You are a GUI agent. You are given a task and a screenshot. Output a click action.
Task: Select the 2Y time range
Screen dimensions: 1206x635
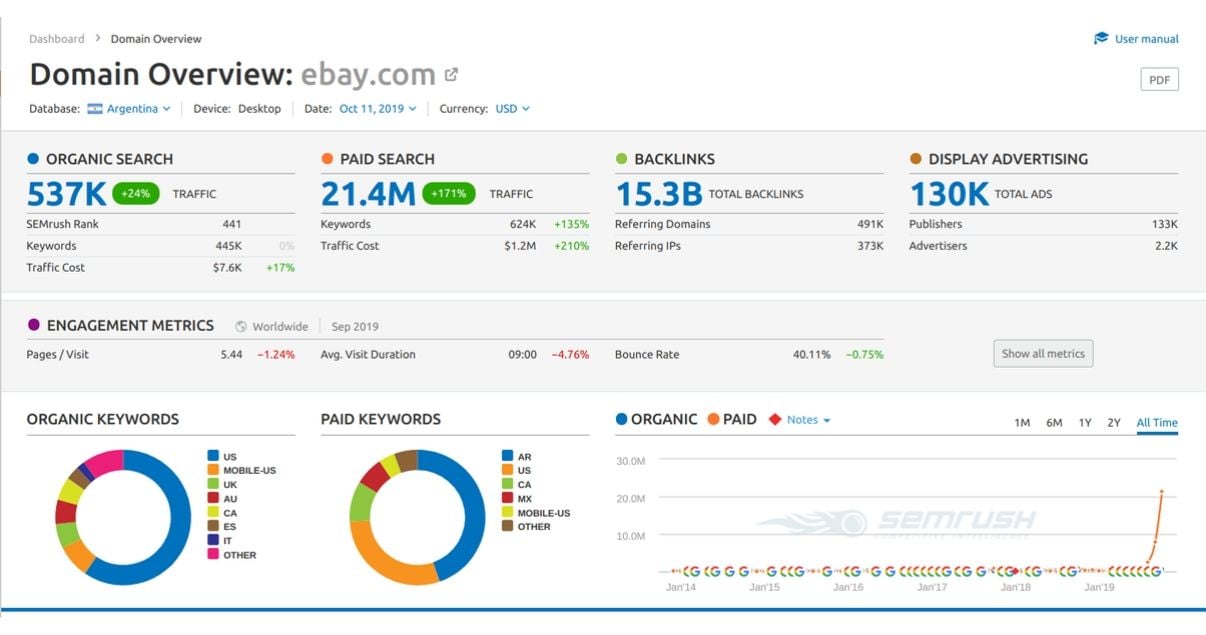point(1114,423)
